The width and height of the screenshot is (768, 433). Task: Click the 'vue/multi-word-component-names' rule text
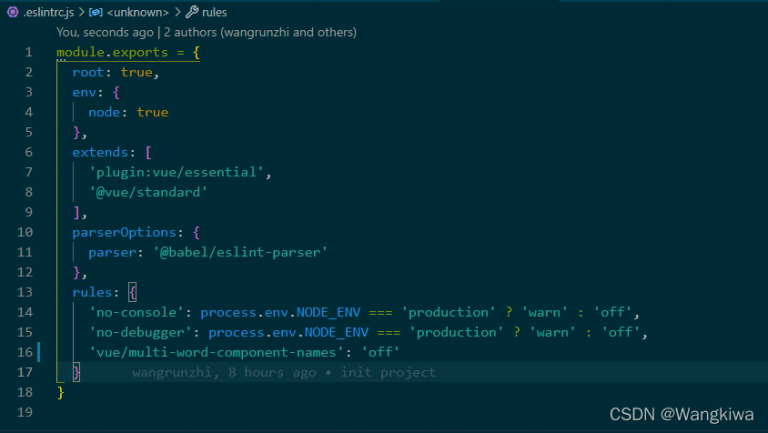pyautogui.click(x=215, y=352)
